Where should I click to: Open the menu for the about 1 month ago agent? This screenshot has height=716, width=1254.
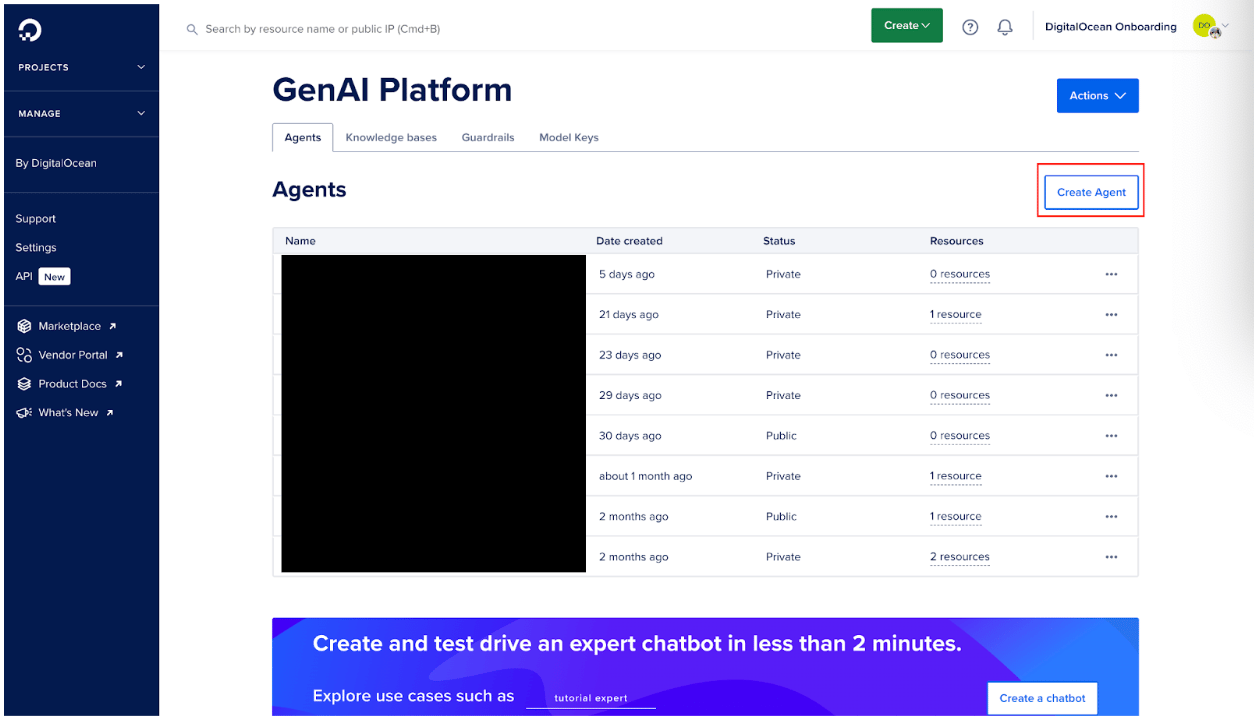click(1111, 476)
